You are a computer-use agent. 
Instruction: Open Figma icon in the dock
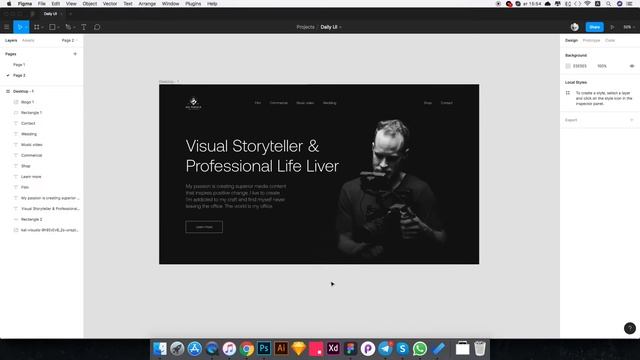coord(350,349)
